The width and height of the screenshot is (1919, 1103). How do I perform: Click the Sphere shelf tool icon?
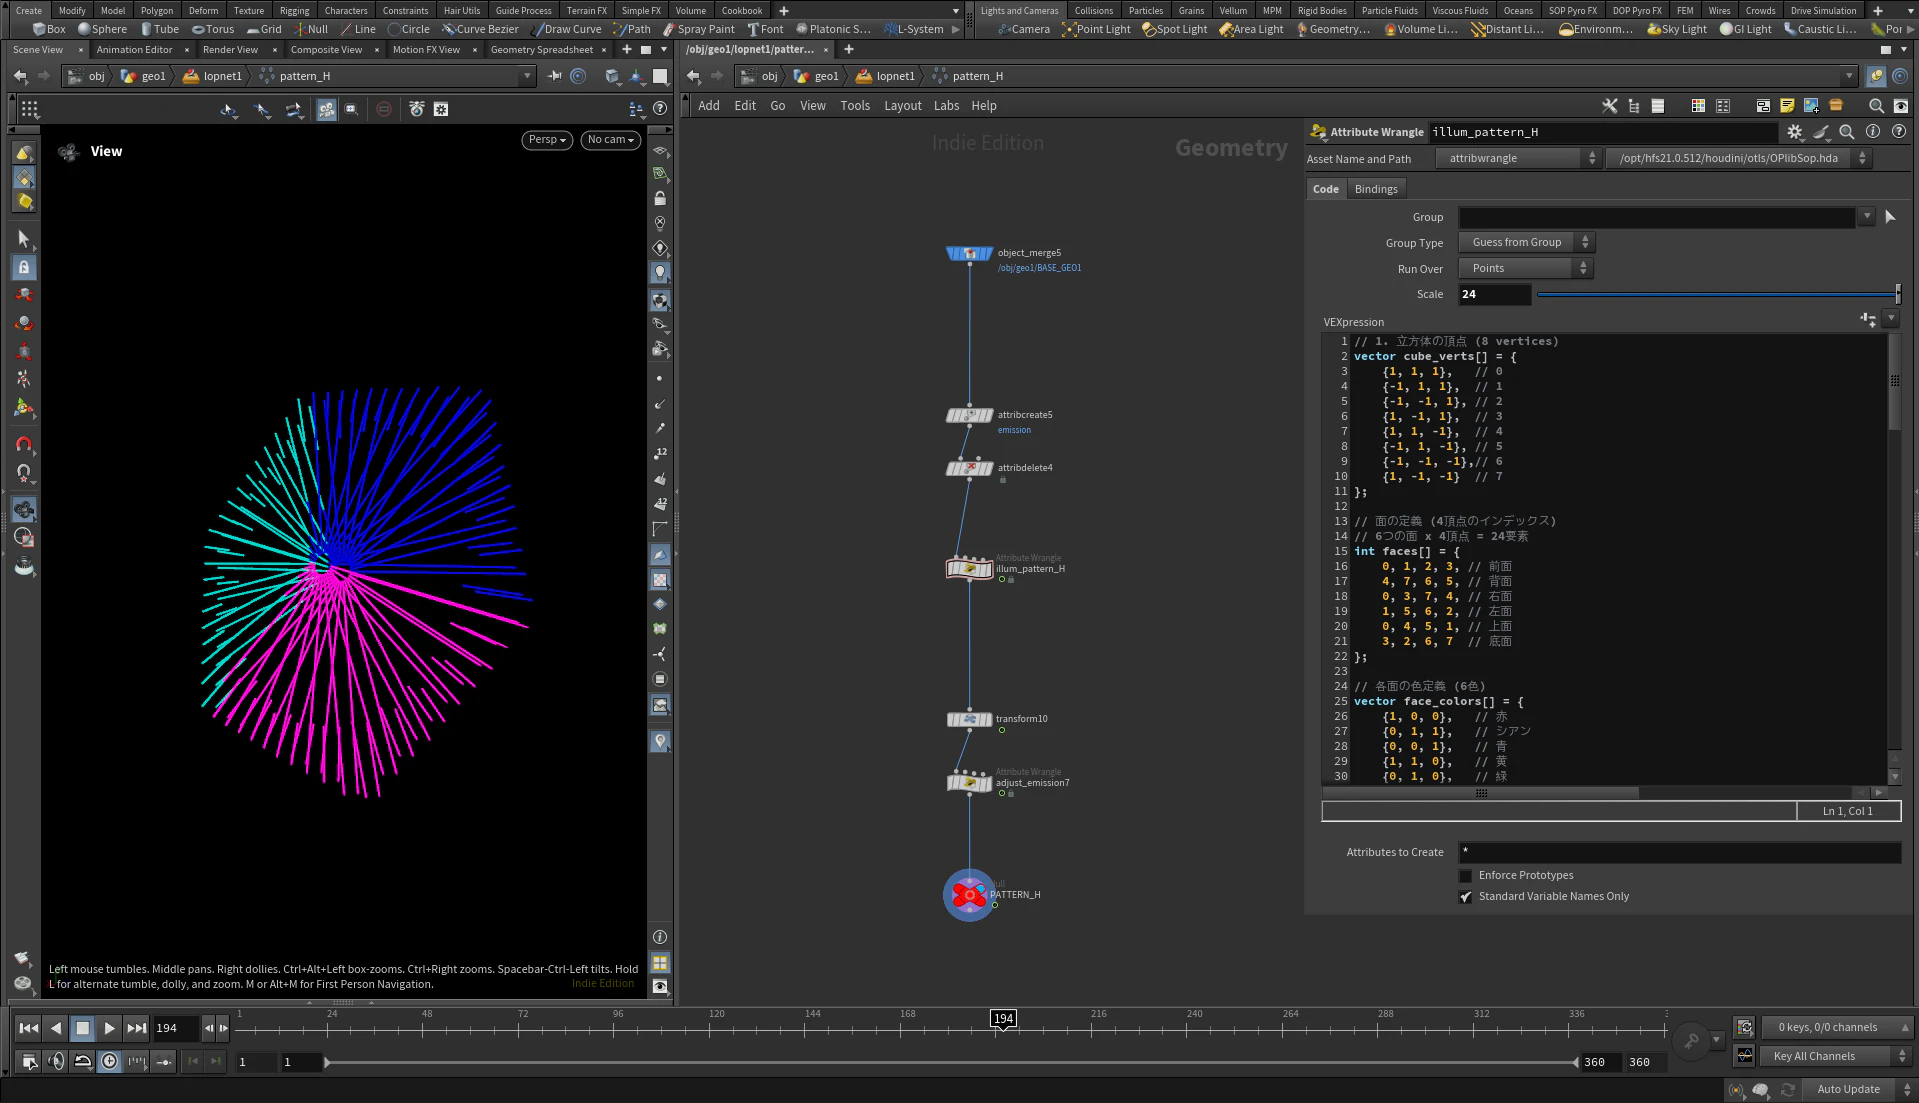click(85, 29)
